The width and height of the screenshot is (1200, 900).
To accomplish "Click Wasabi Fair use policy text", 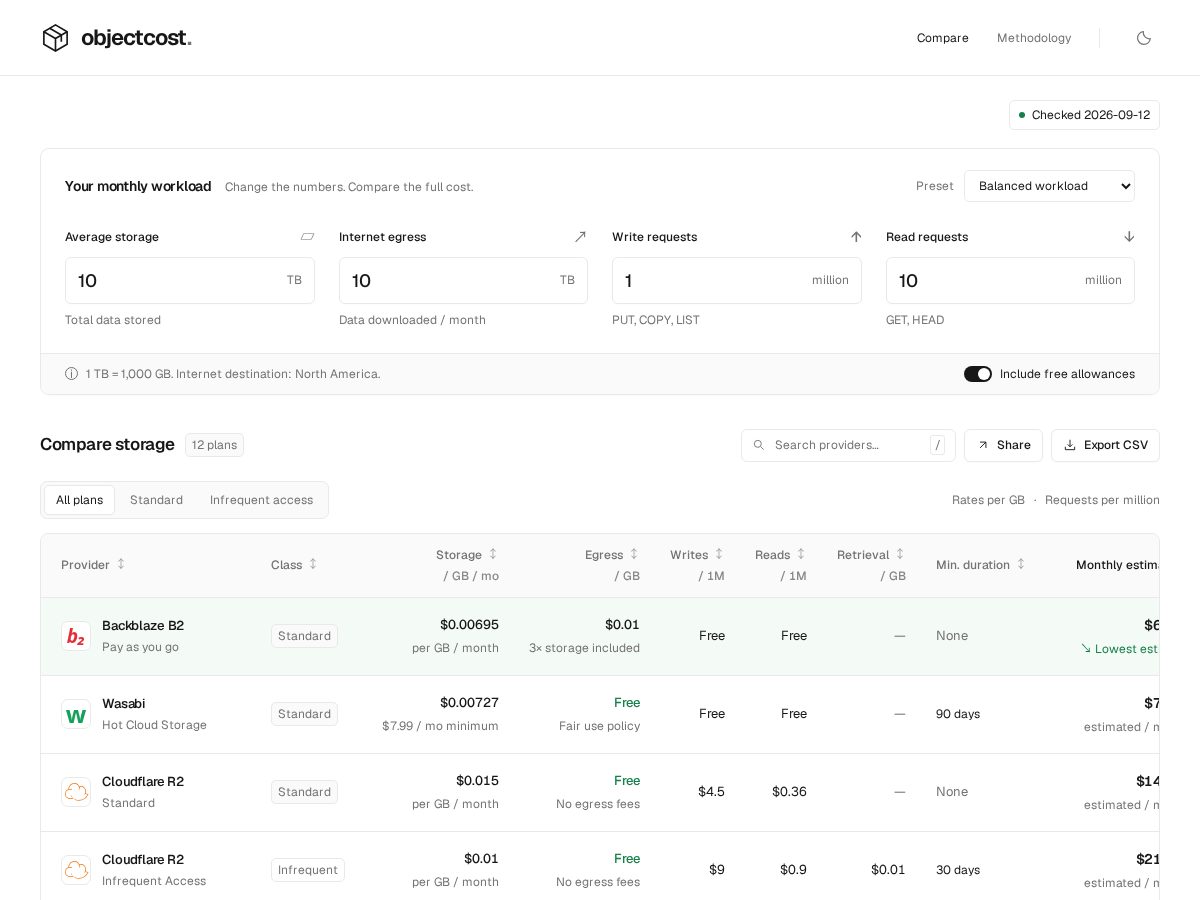I will tap(599, 726).
